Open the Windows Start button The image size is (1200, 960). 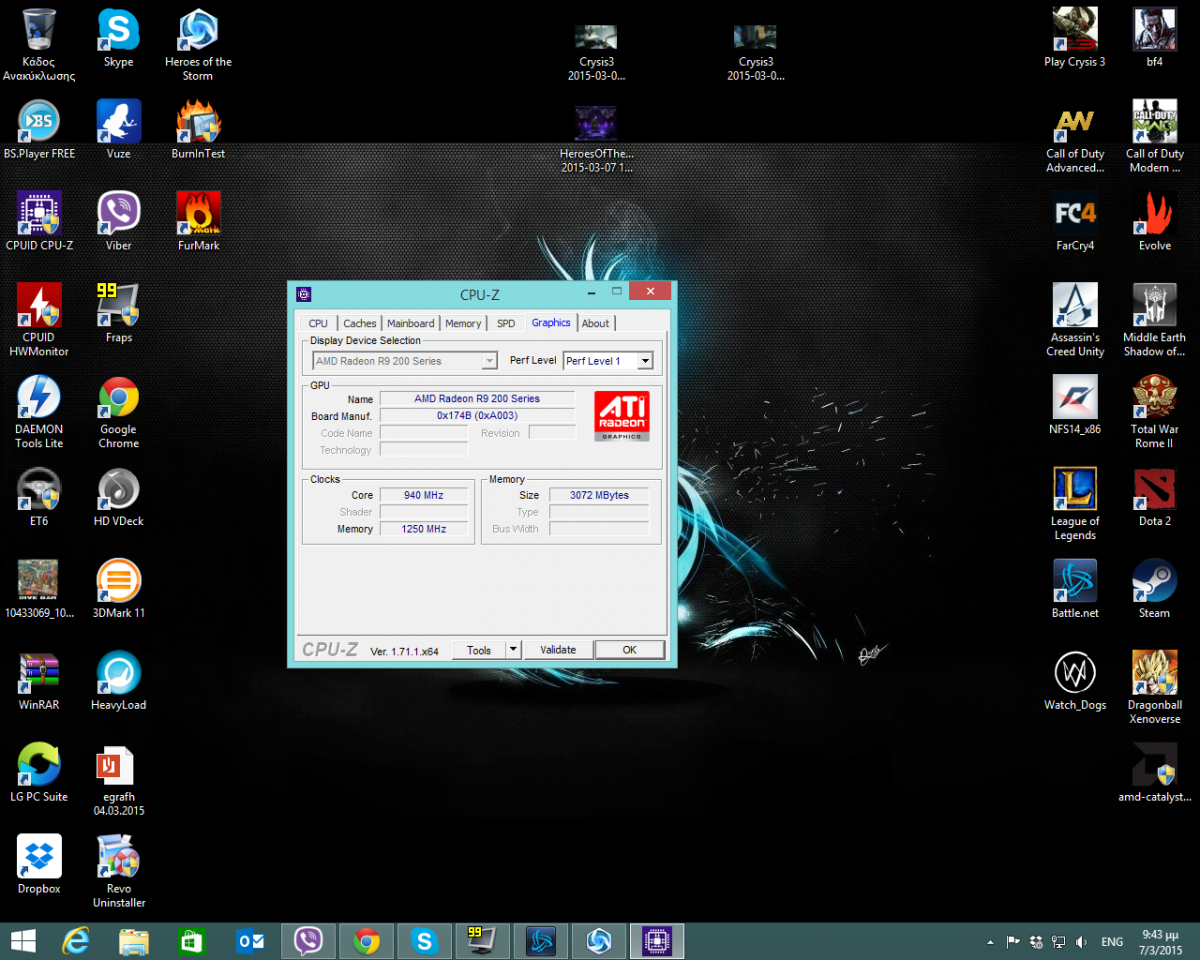[x=23, y=941]
